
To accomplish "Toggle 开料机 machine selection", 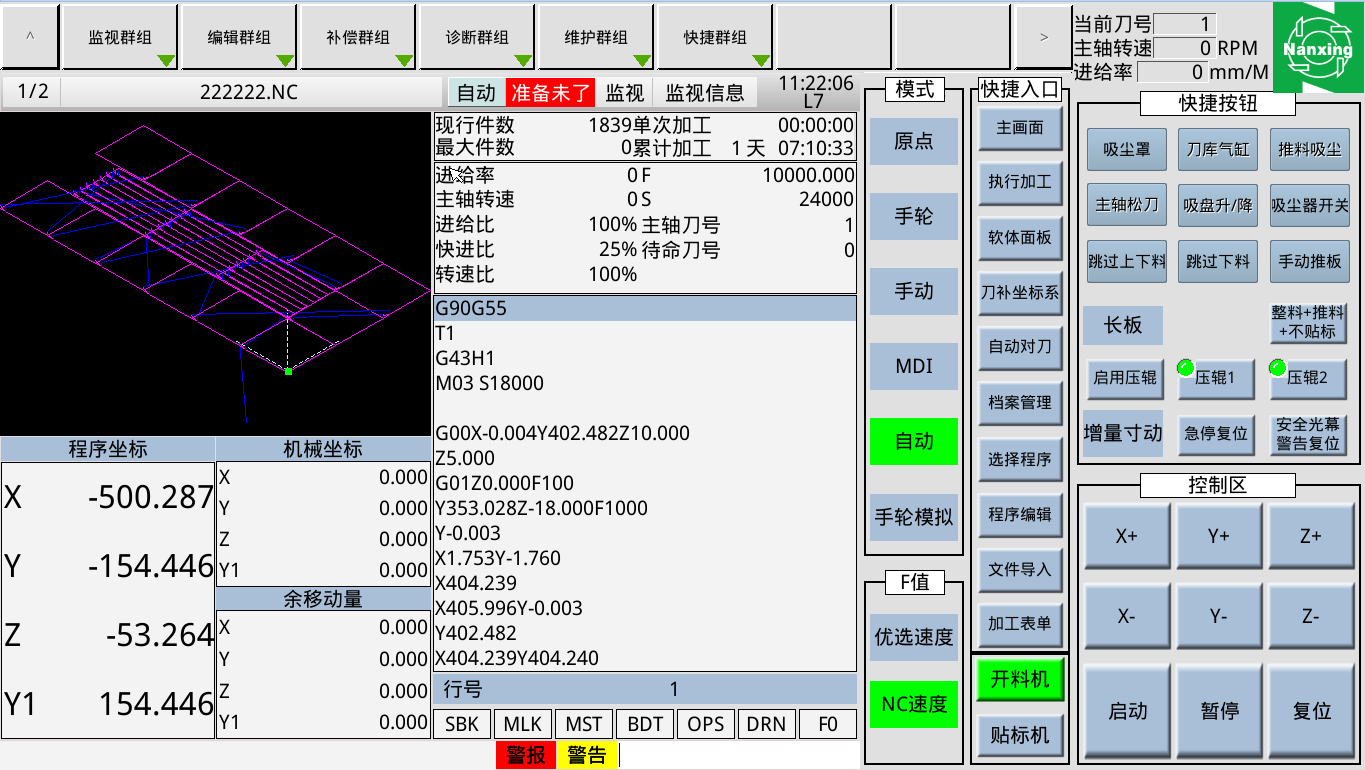I will [x=1019, y=680].
